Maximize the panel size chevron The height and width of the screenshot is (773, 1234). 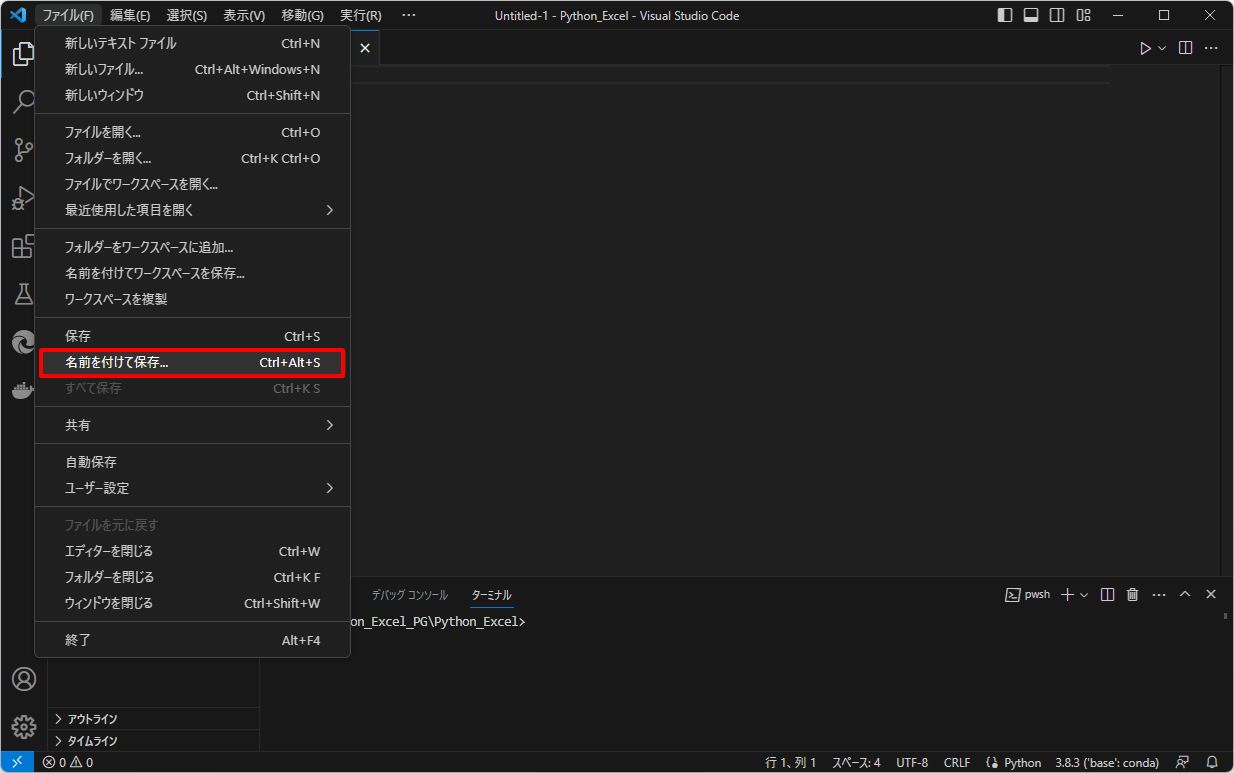(x=1185, y=594)
